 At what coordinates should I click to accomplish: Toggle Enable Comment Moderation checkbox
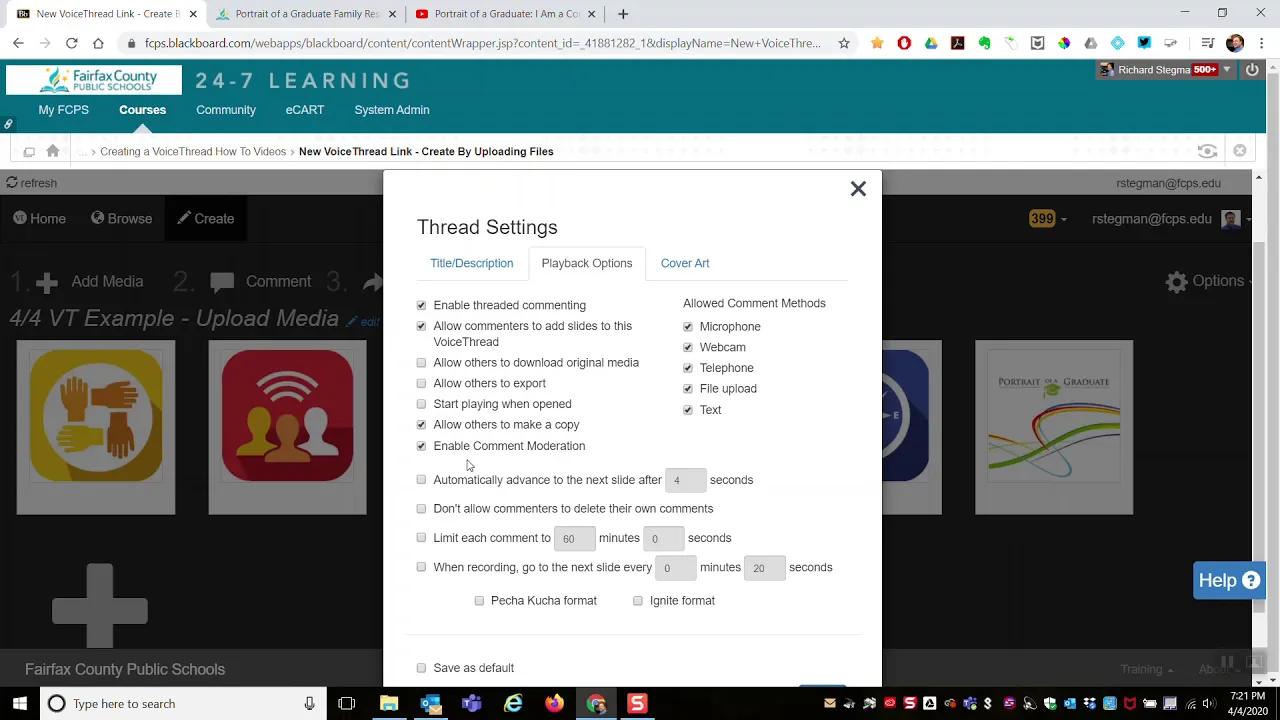[421, 446]
